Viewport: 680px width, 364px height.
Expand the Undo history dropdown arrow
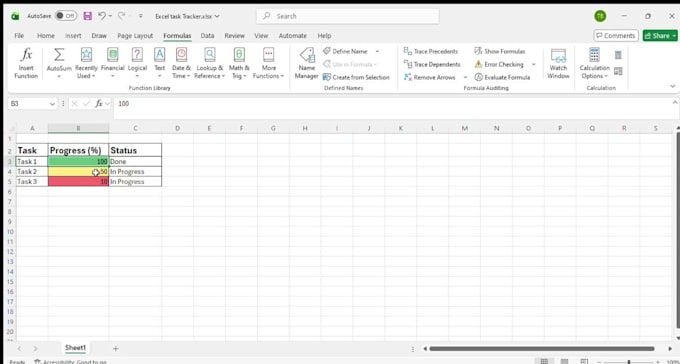point(110,16)
